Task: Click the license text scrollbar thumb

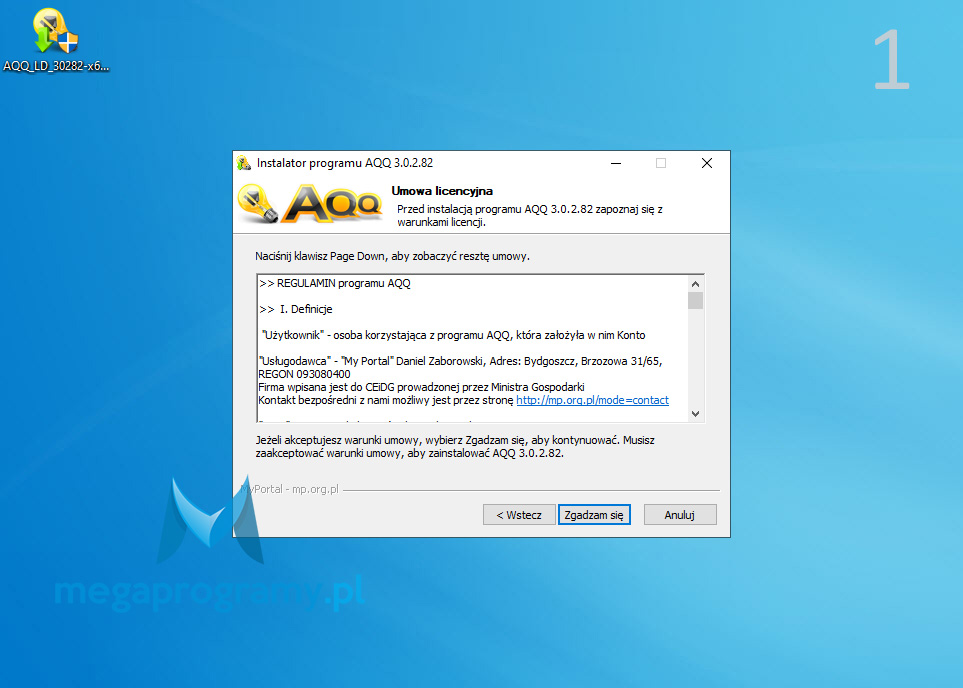Action: click(x=695, y=300)
